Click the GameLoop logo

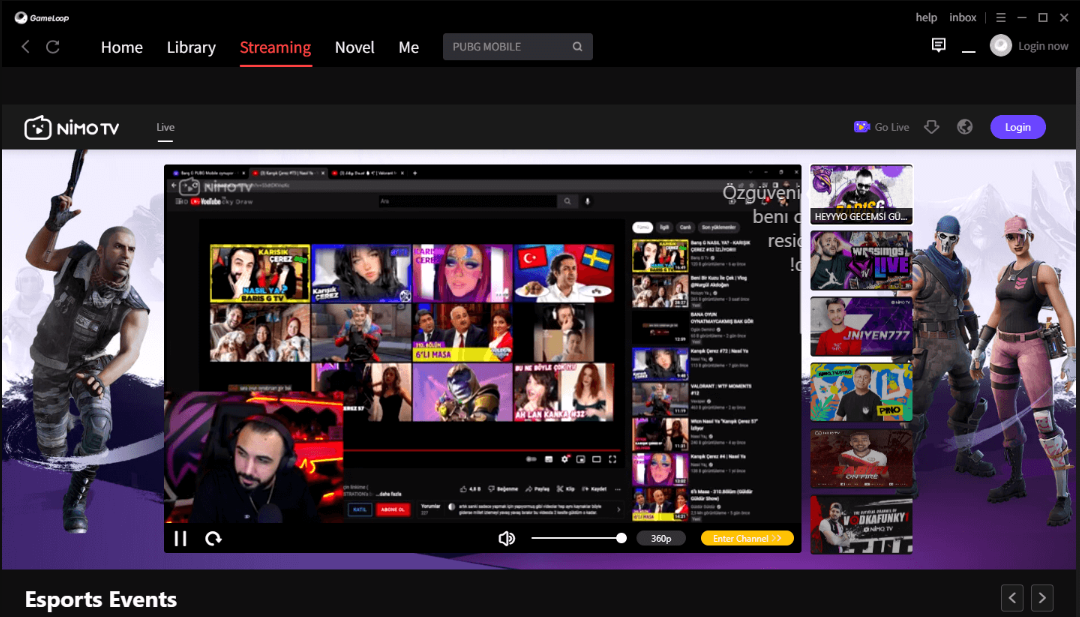42,17
